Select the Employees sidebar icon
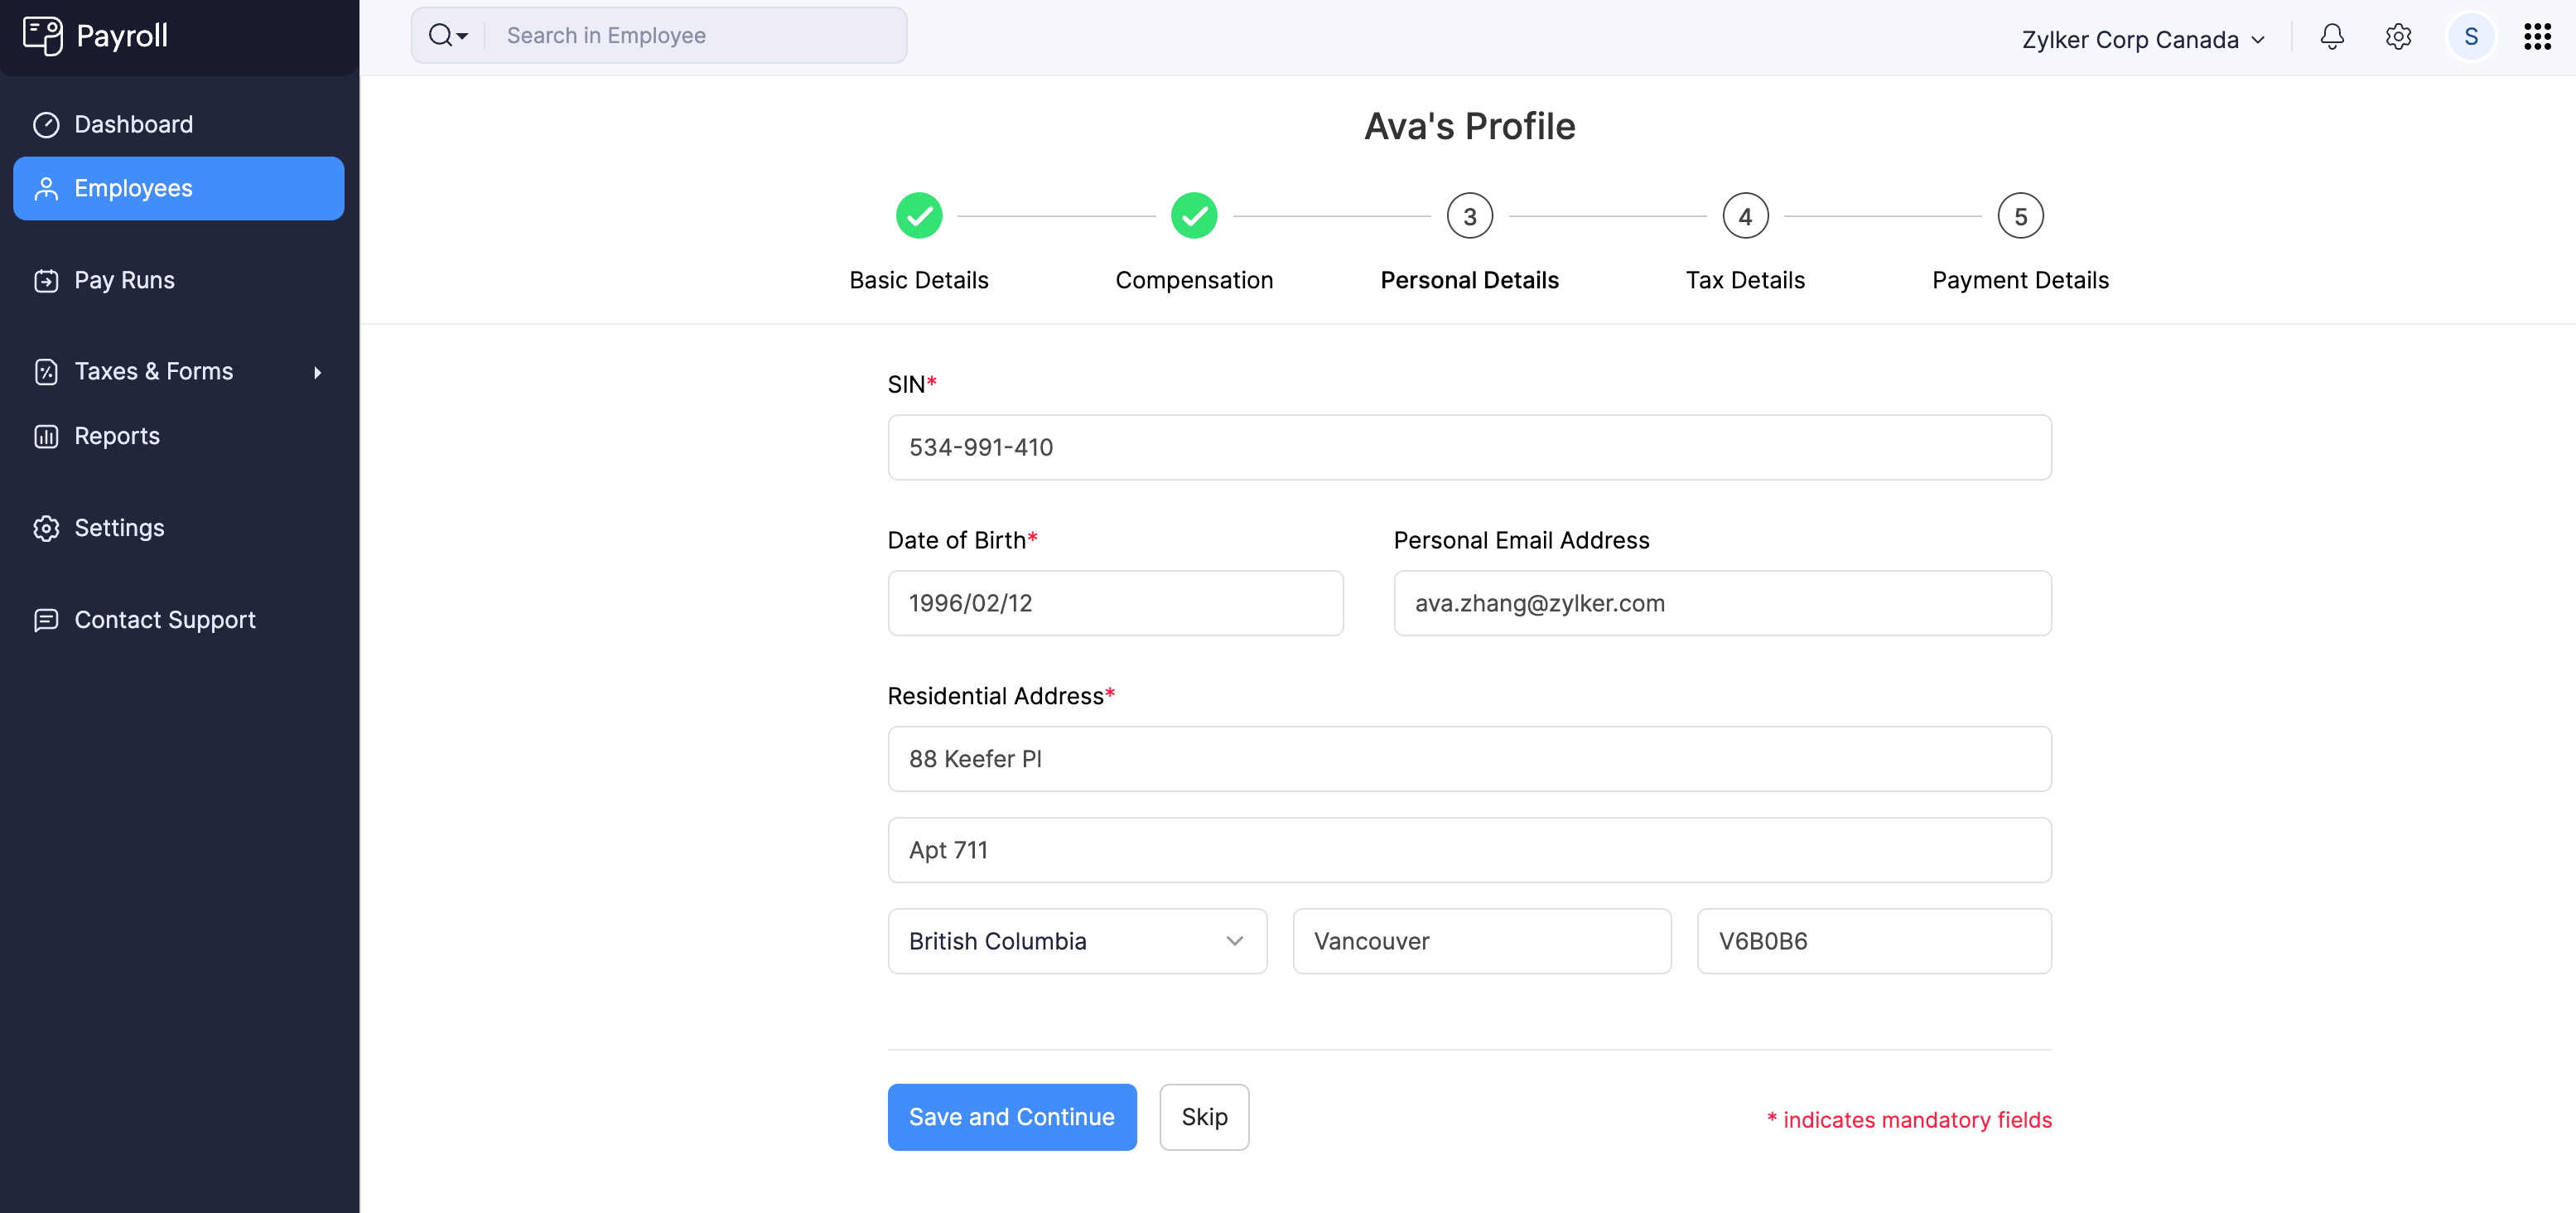The image size is (2576, 1213). pos(46,188)
